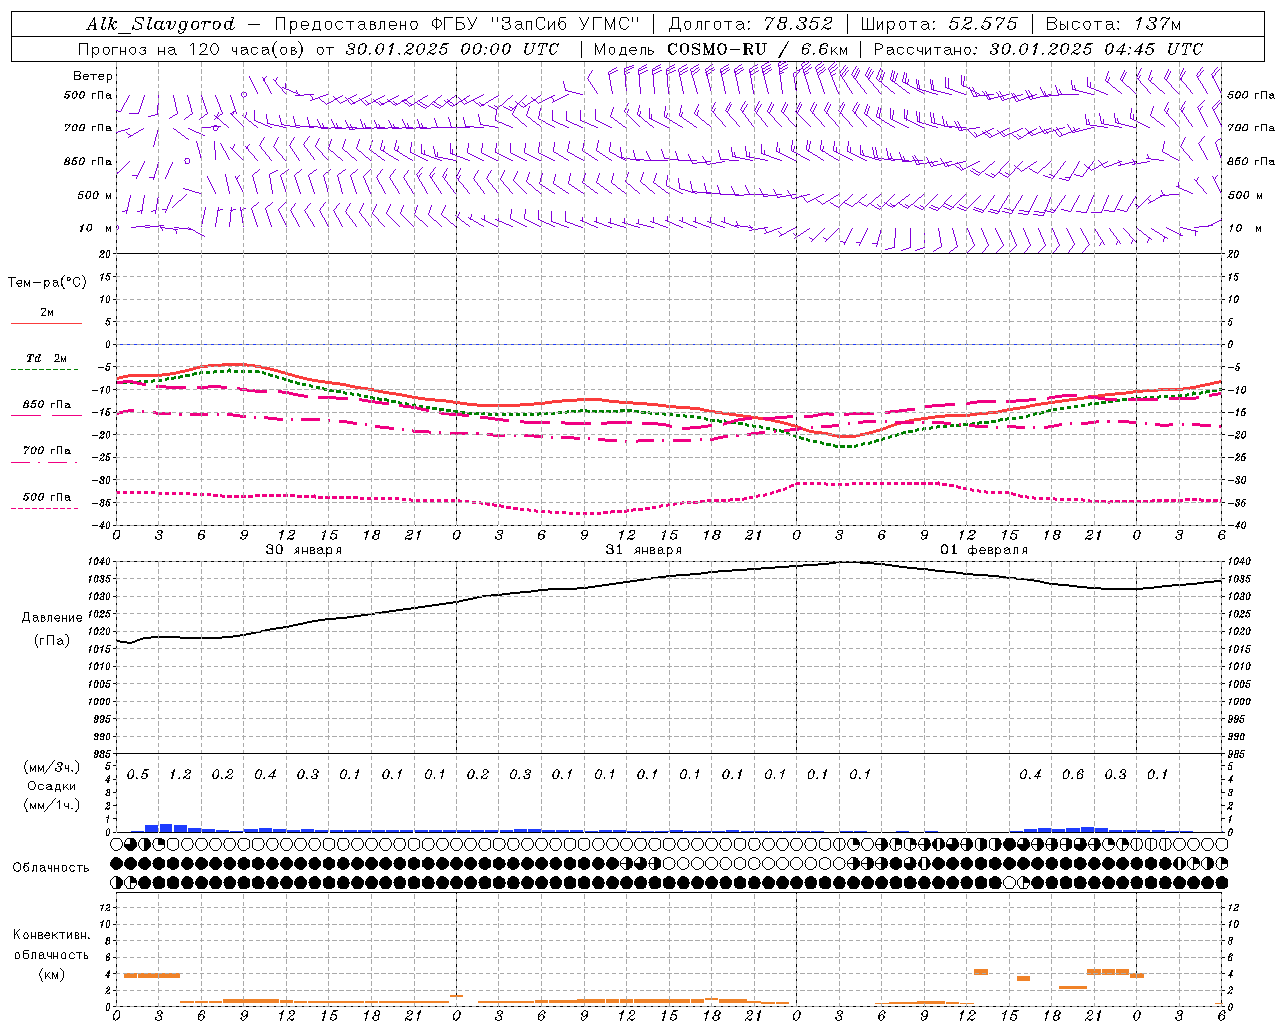Screen dimensions: 1280x1024
Task: Click the date label 30 января
Action: coord(303,550)
